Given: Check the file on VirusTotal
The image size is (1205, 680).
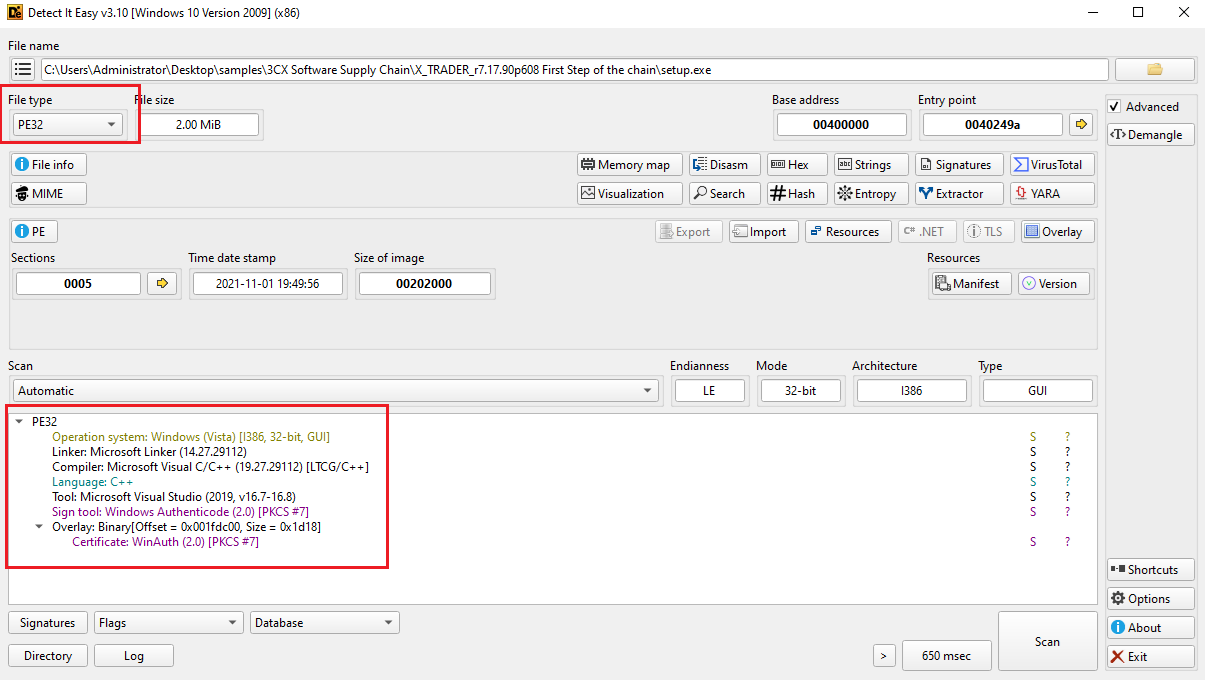Looking at the screenshot, I should coord(1052,165).
